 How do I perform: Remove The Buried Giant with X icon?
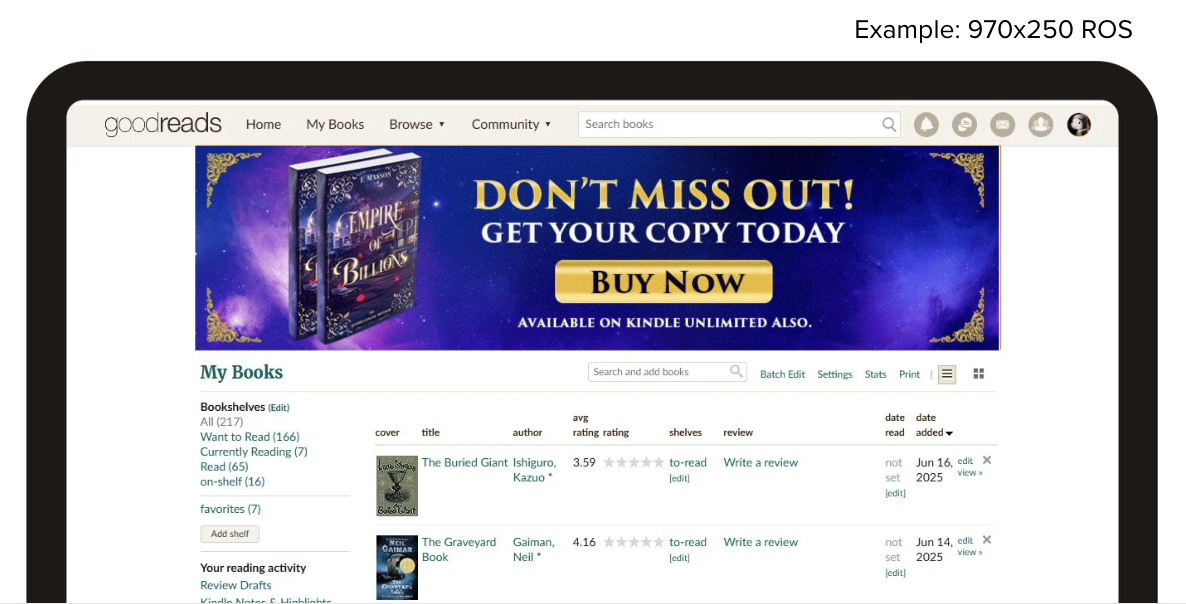986,460
